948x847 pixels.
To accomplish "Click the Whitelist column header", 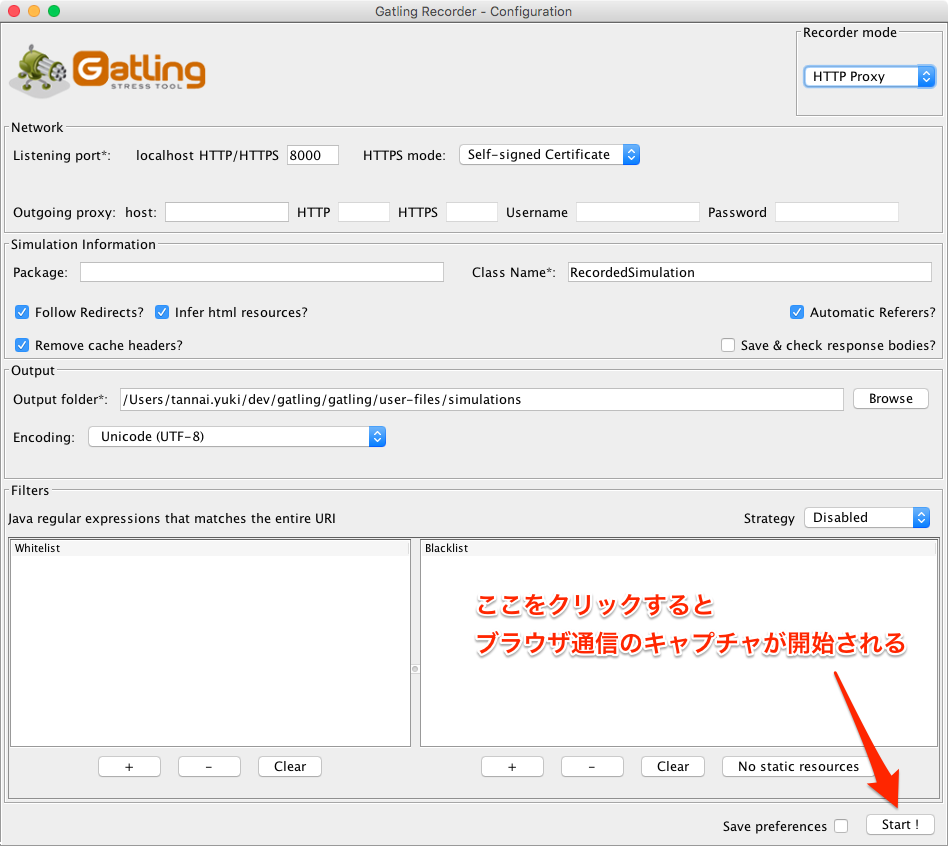I will point(210,548).
